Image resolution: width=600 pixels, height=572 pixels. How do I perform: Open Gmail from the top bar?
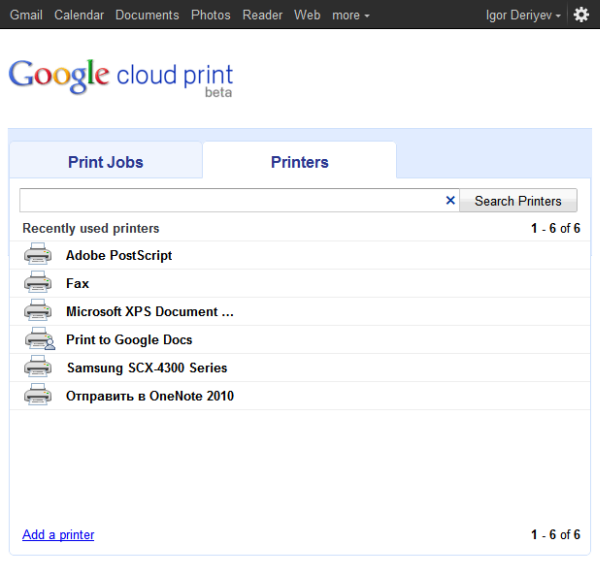pos(26,15)
